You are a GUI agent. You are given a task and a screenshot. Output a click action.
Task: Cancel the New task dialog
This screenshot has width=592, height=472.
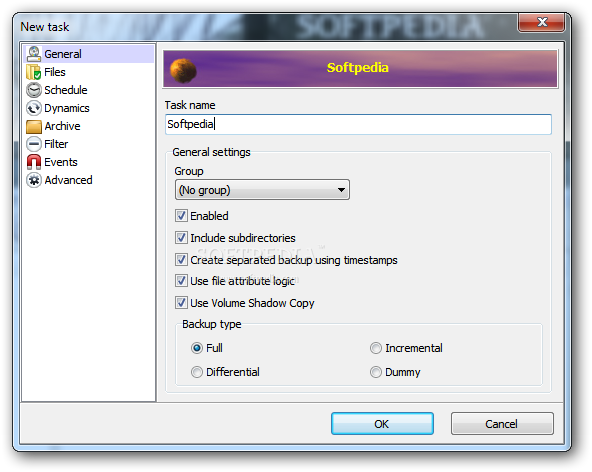pos(502,424)
